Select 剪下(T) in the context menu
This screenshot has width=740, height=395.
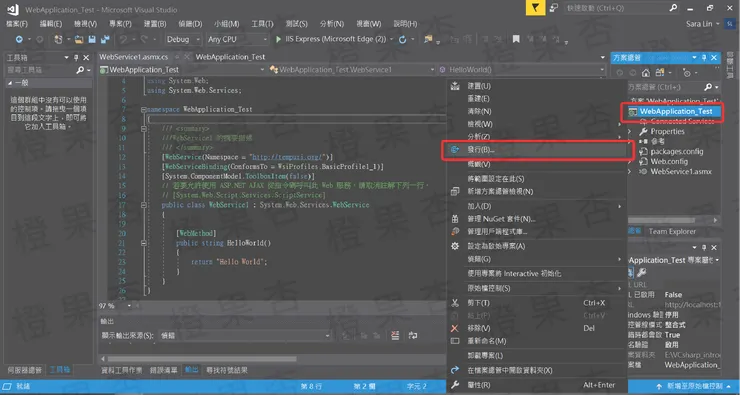(537, 303)
